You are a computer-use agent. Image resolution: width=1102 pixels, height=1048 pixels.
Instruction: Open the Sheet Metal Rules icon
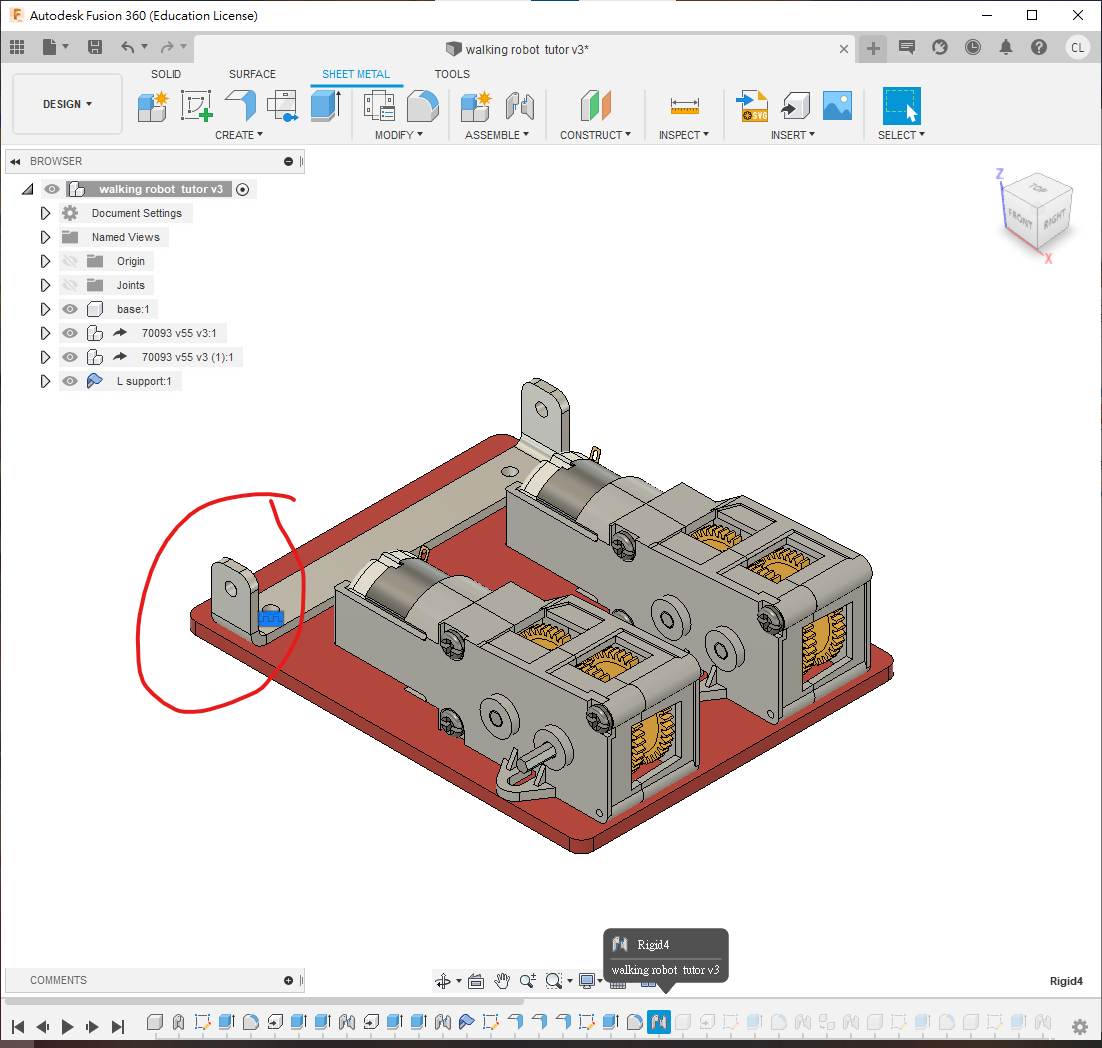click(379, 105)
